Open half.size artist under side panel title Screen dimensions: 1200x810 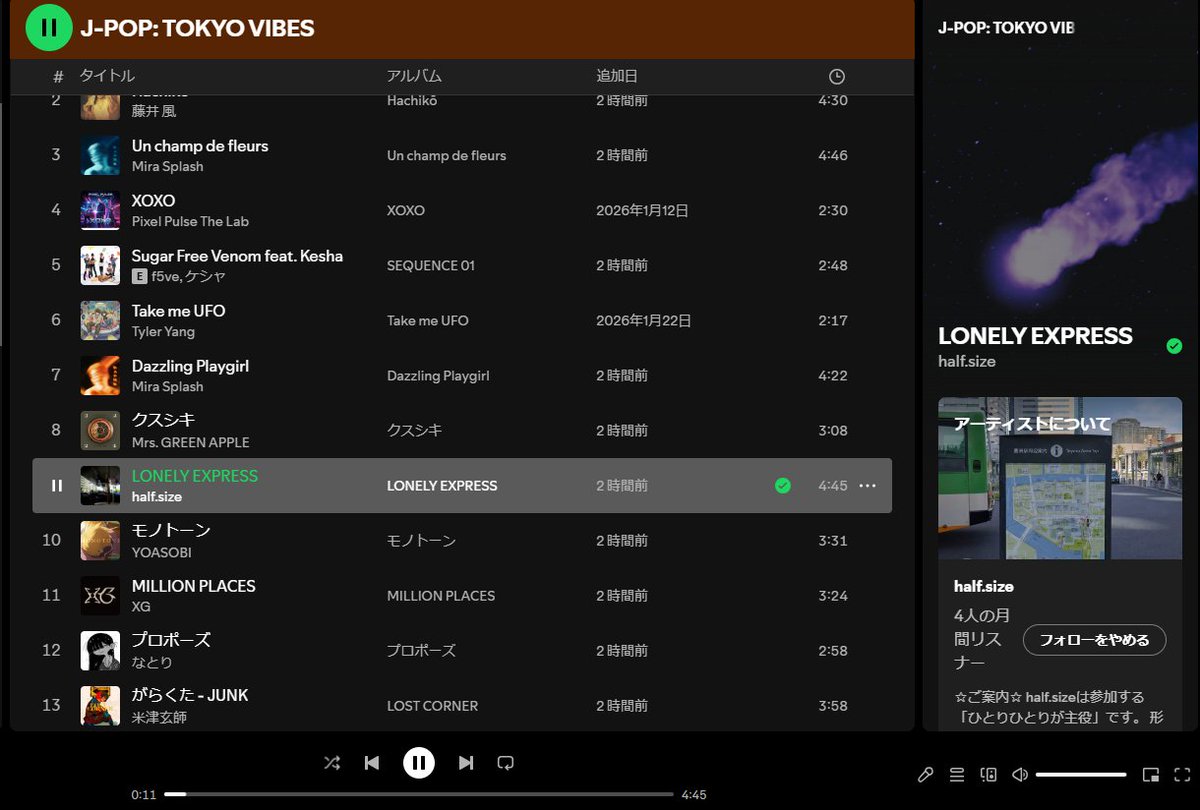(967, 362)
